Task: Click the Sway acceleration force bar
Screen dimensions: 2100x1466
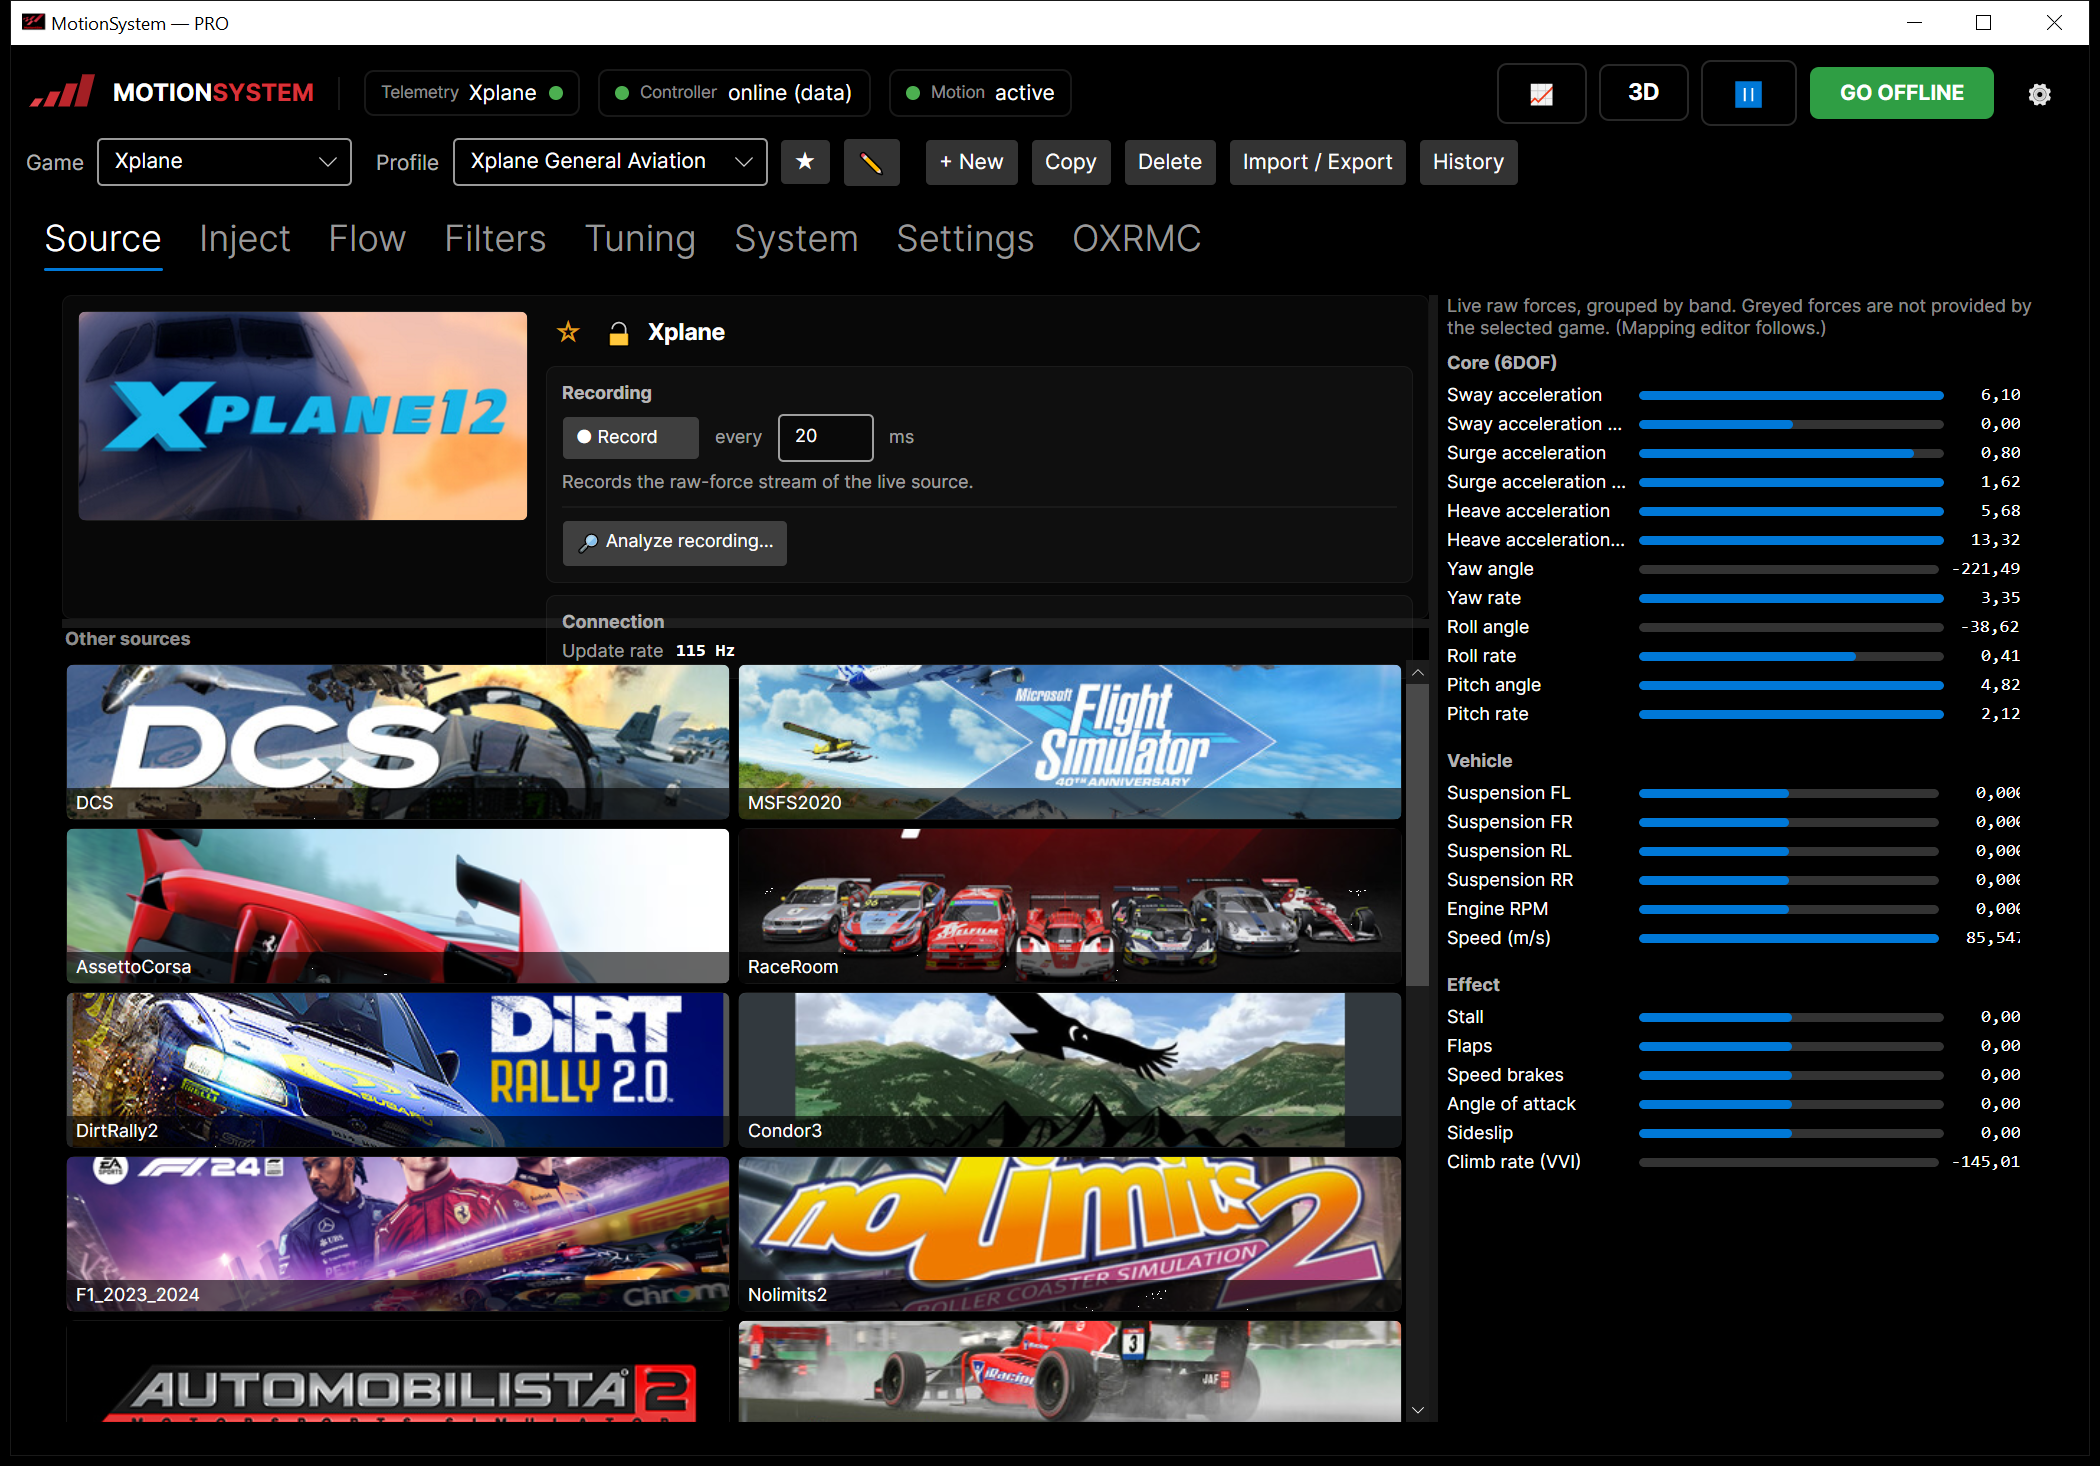Action: 1791,396
